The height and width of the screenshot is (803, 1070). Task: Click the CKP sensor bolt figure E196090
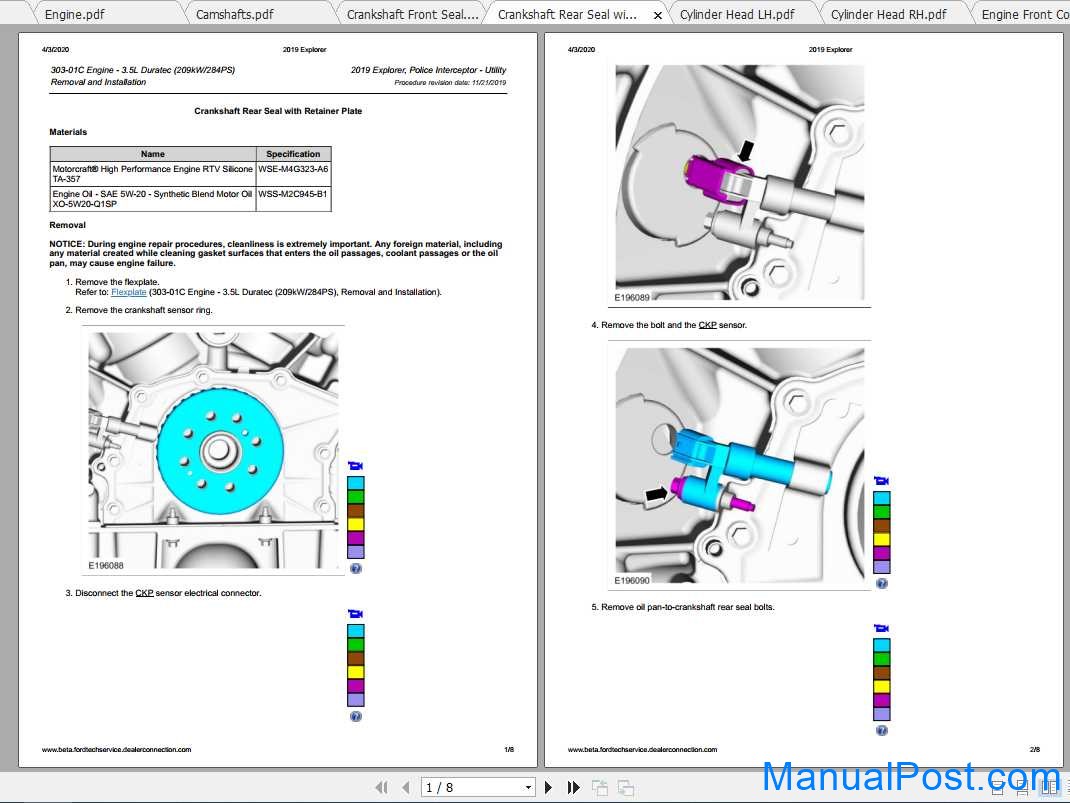pyautogui.click(x=740, y=467)
